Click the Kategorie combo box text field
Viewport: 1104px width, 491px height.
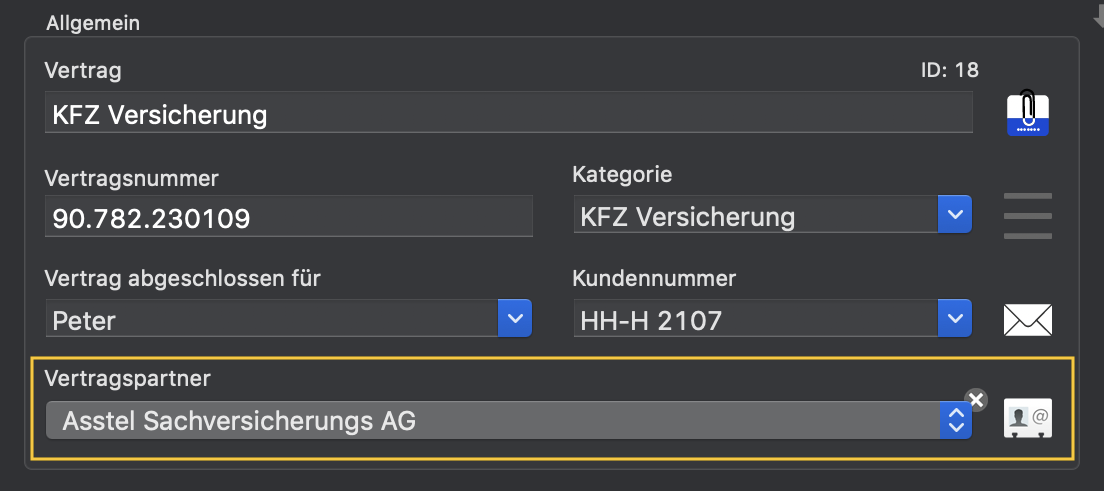[756, 214]
